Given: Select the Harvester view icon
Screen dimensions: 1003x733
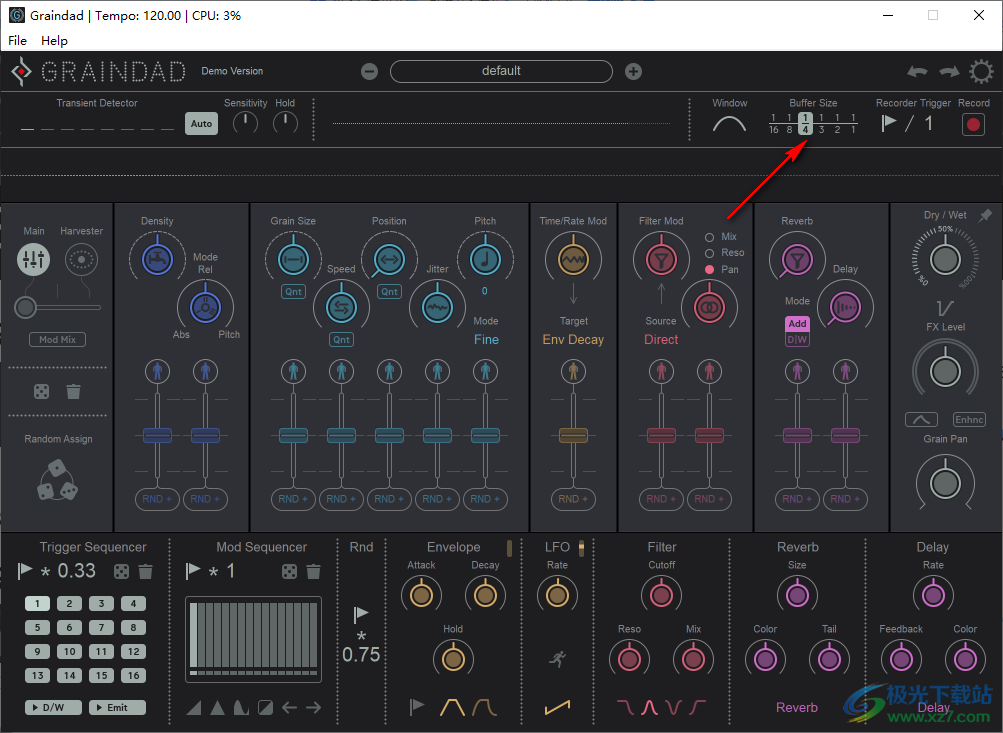Looking at the screenshot, I should coord(81,260).
